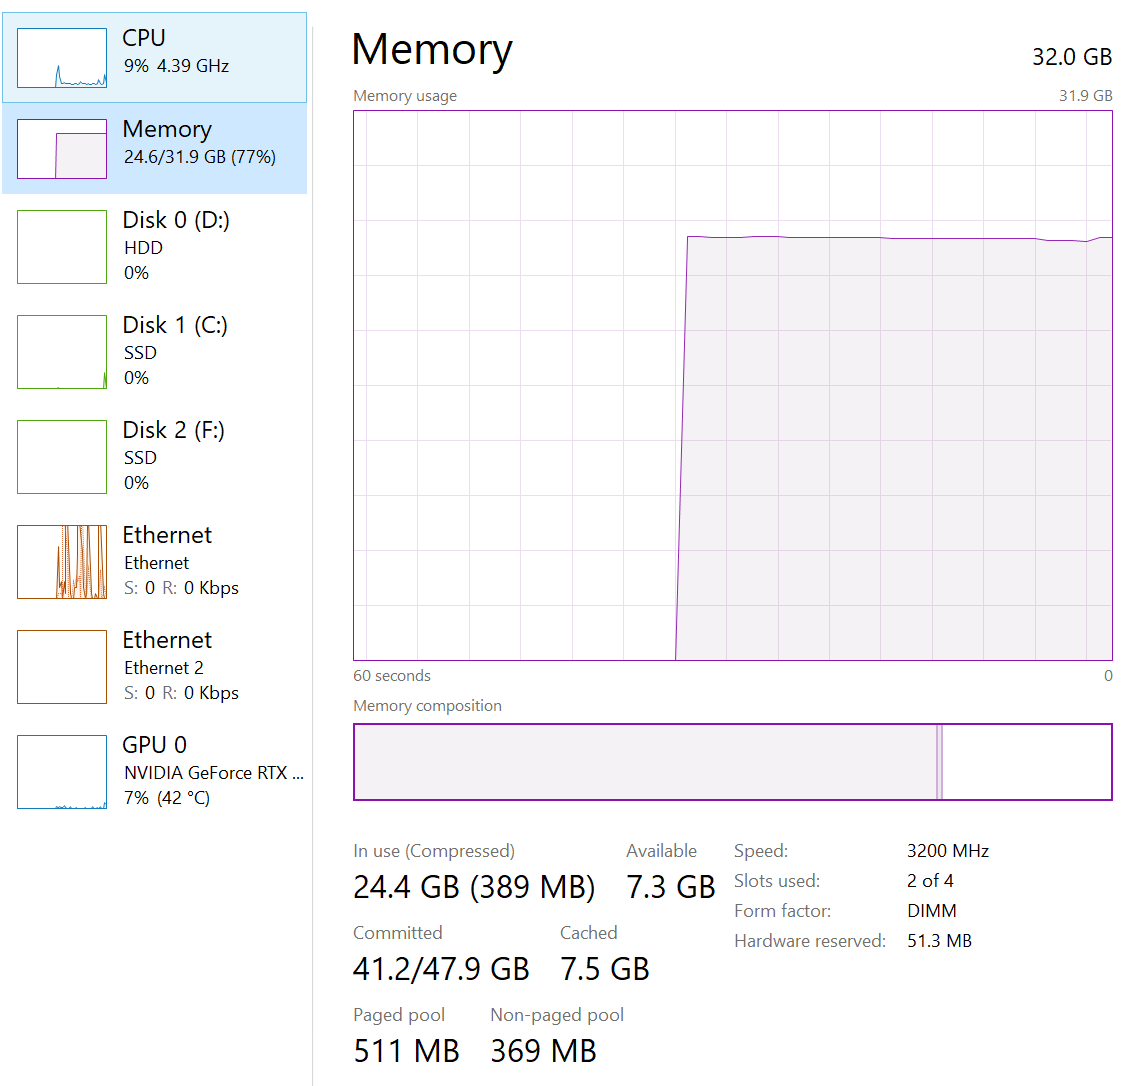Click the GPU 0 graph thumbnail
1142x1086 pixels.
tap(62, 772)
